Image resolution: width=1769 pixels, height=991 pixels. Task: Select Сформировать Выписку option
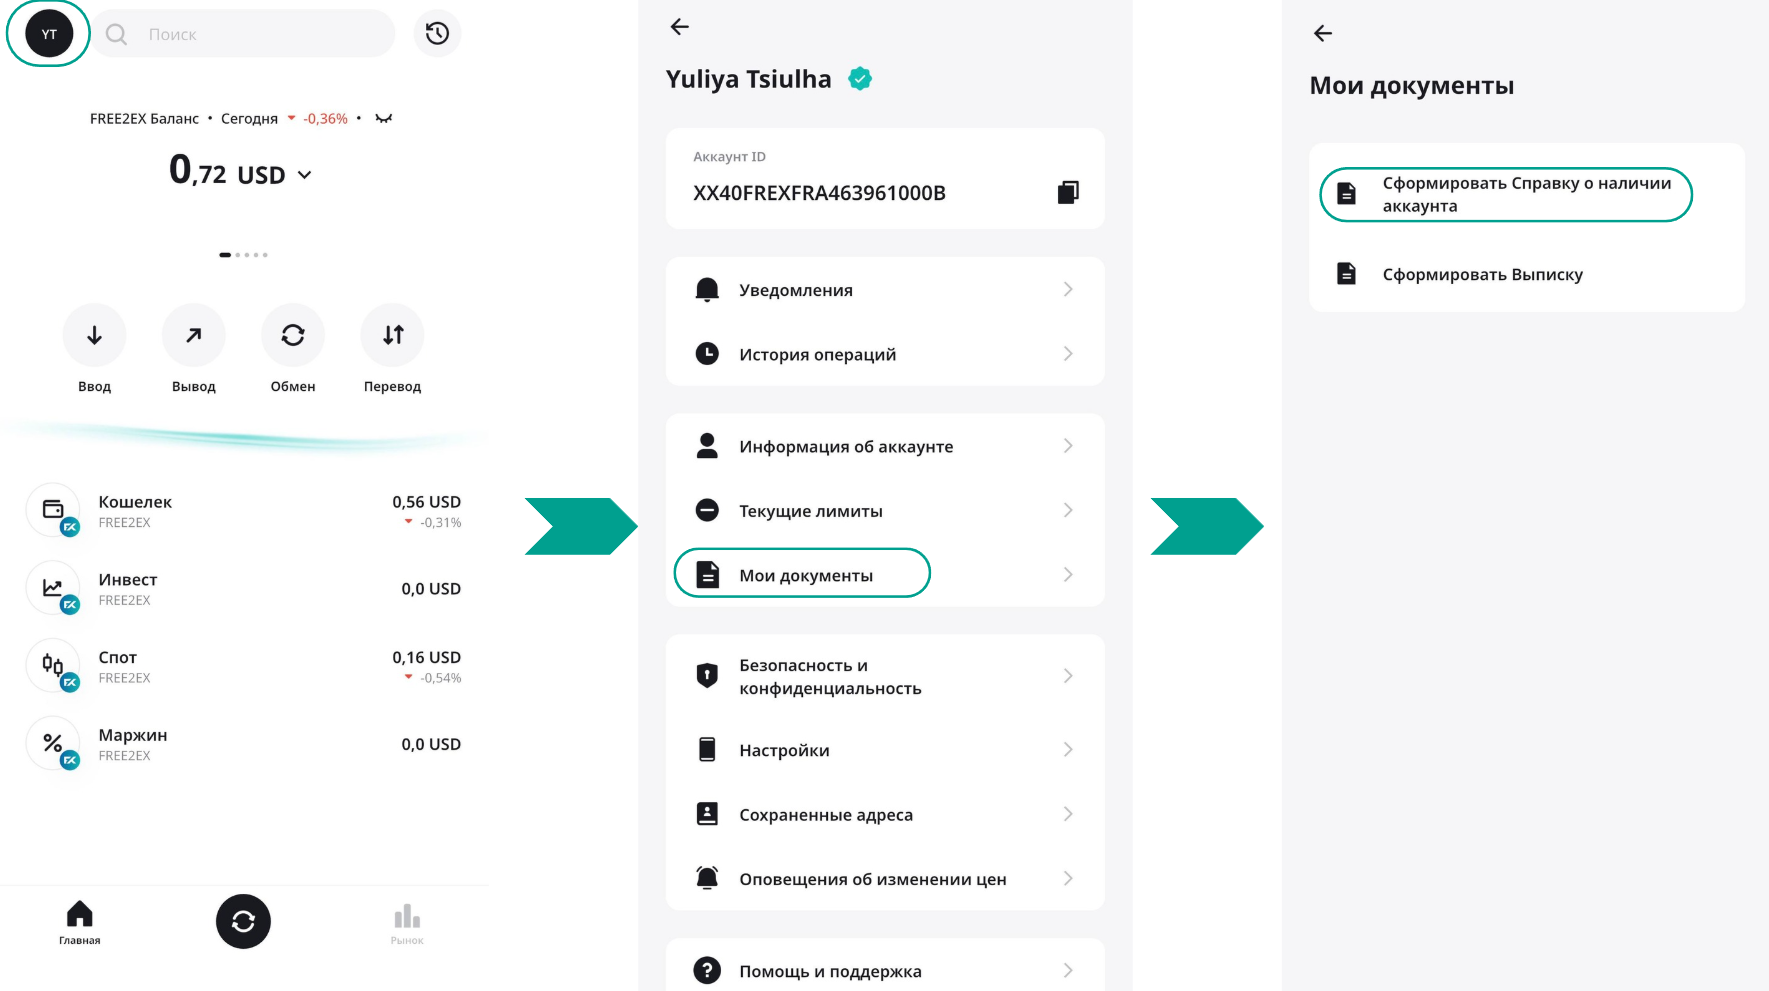(x=1482, y=274)
